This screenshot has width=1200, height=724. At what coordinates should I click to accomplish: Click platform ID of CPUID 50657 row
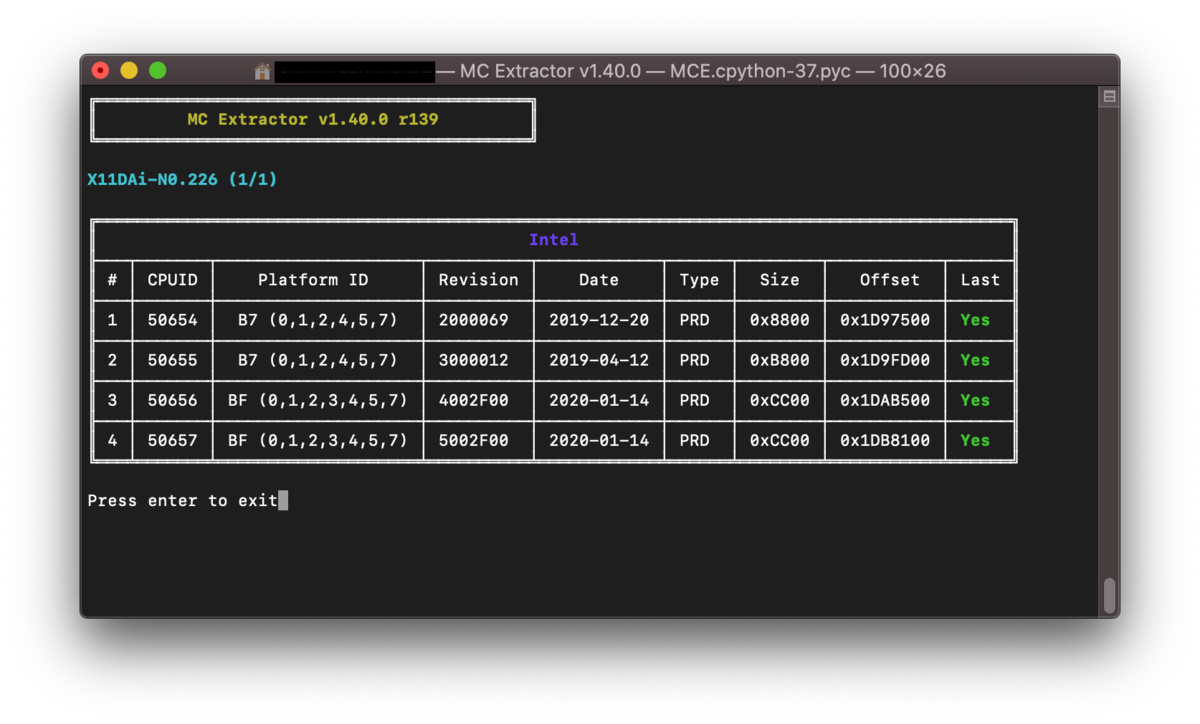coord(318,440)
